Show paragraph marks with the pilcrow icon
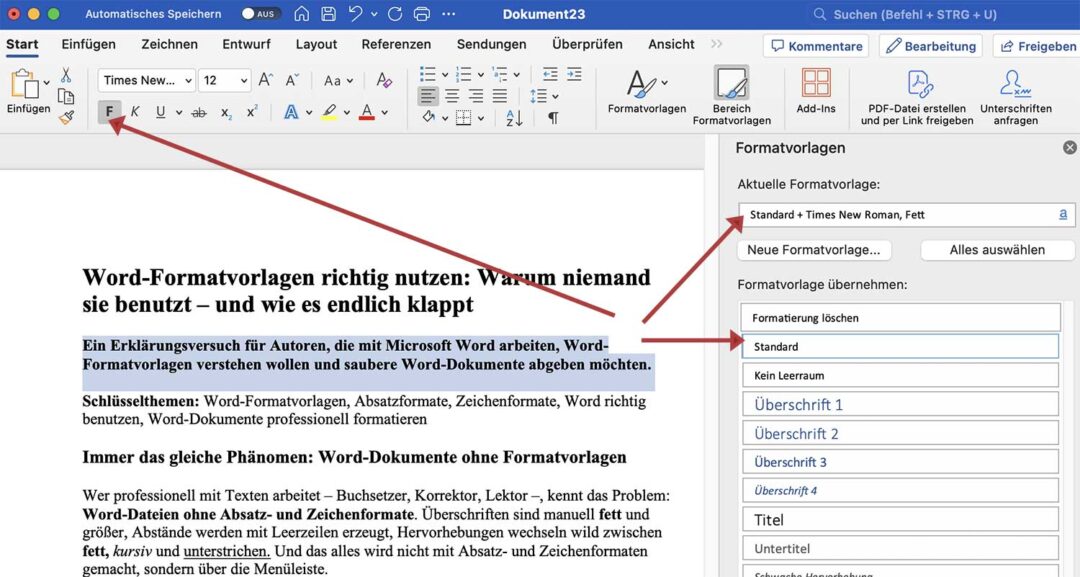The height and width of the screenshot is (577, 1080). click(552, 117)
